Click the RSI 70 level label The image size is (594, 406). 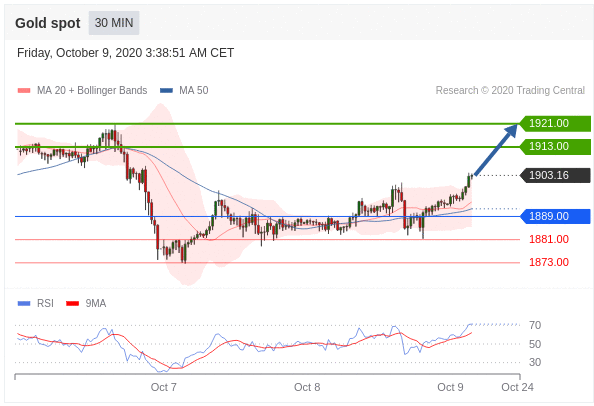pos(535,325)
